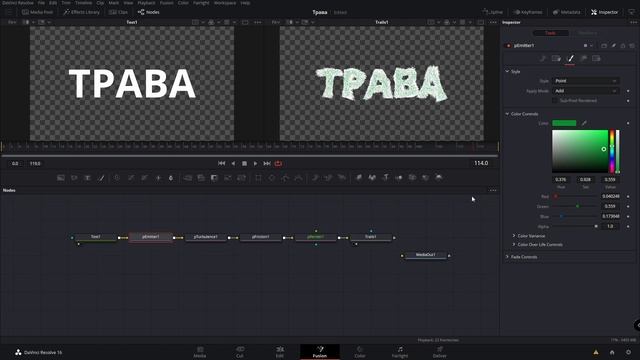Viewport: 640px width, 360px height.
Task: Pick a color with the eyedropper
Action: pos(584,123)
